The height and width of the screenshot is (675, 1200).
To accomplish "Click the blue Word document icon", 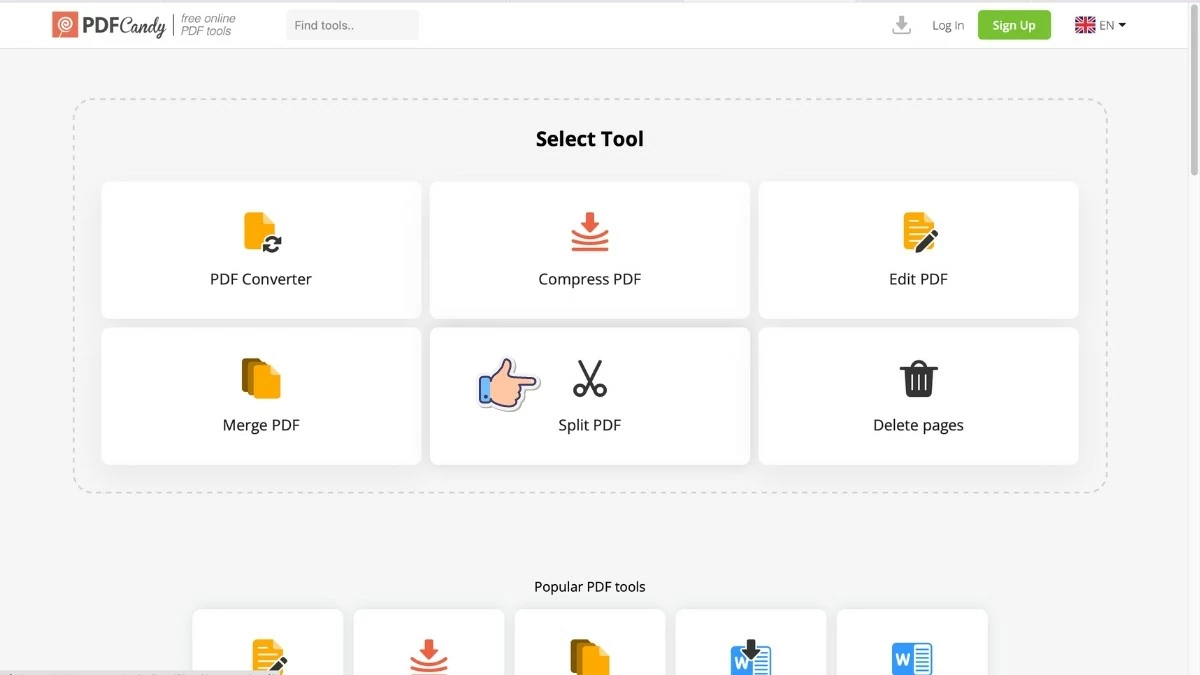I will 912,657.
